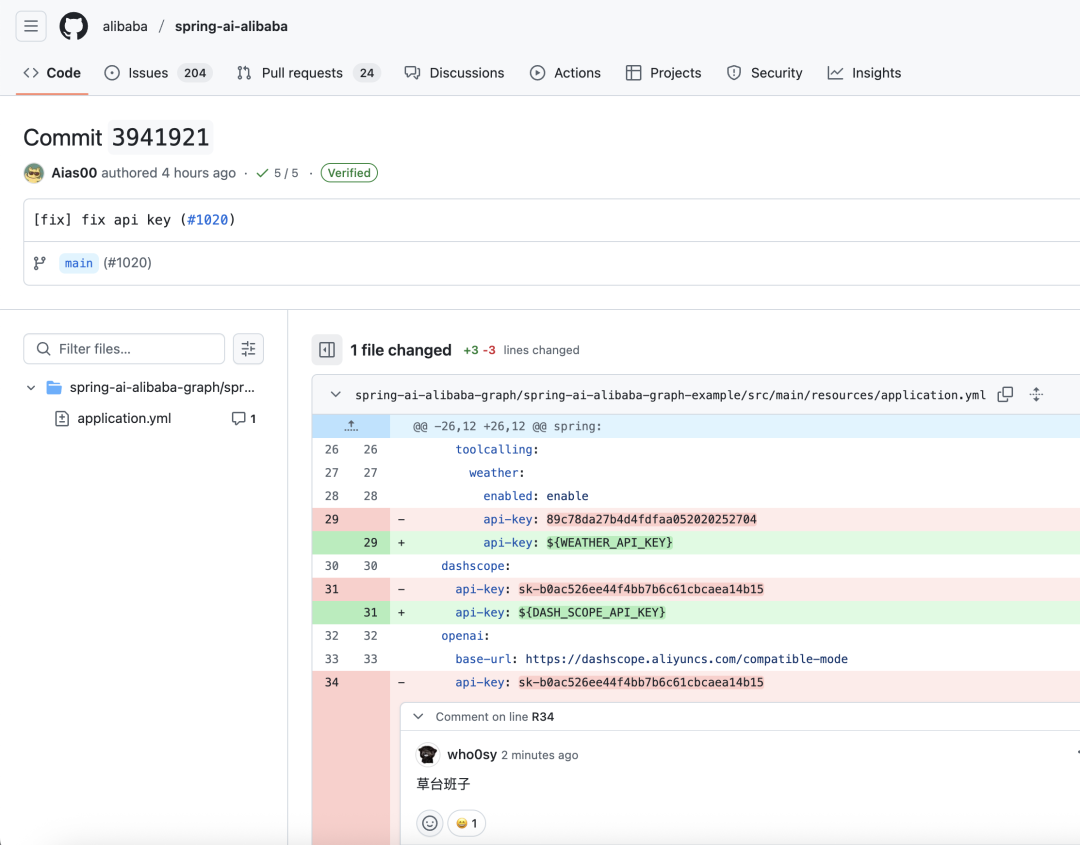Open the who0sy user profile link
Screen dimensions: 1080x845
tap(472, 755)
